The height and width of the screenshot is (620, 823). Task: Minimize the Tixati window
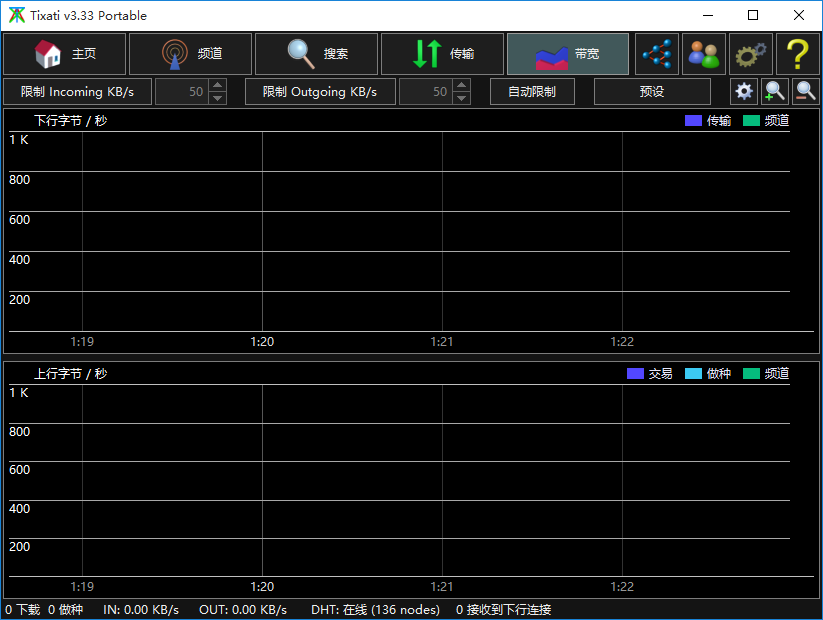tap(708, 15)
